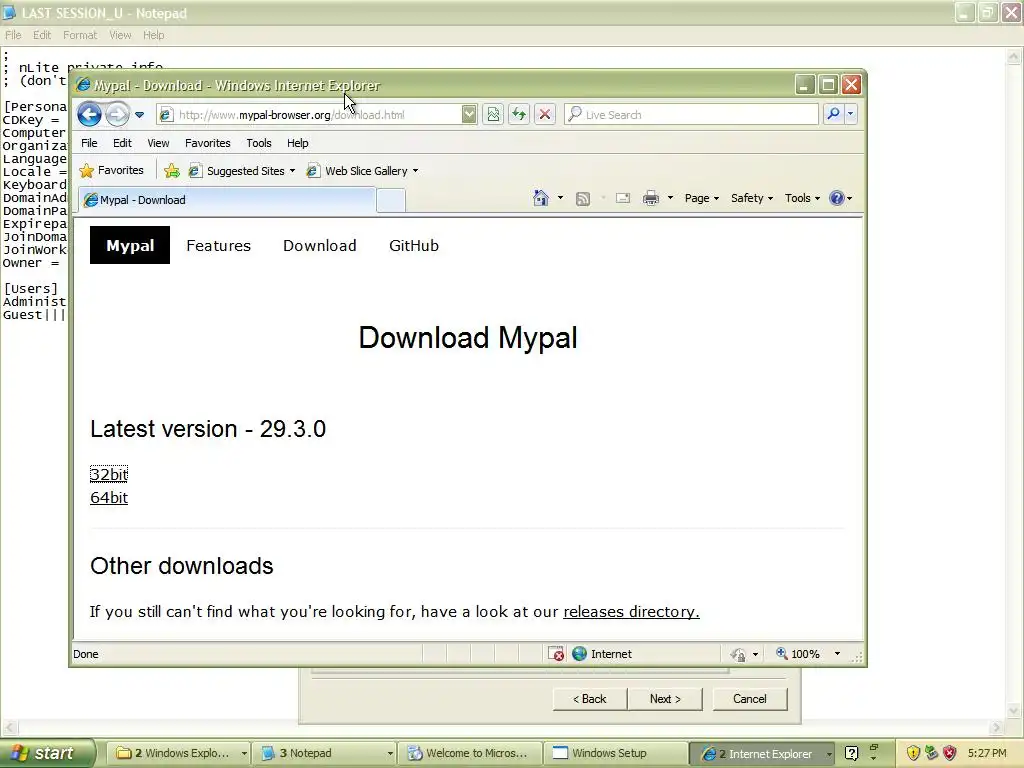
Task: Click the search magnifier button
Action: [x=833, y=114]
